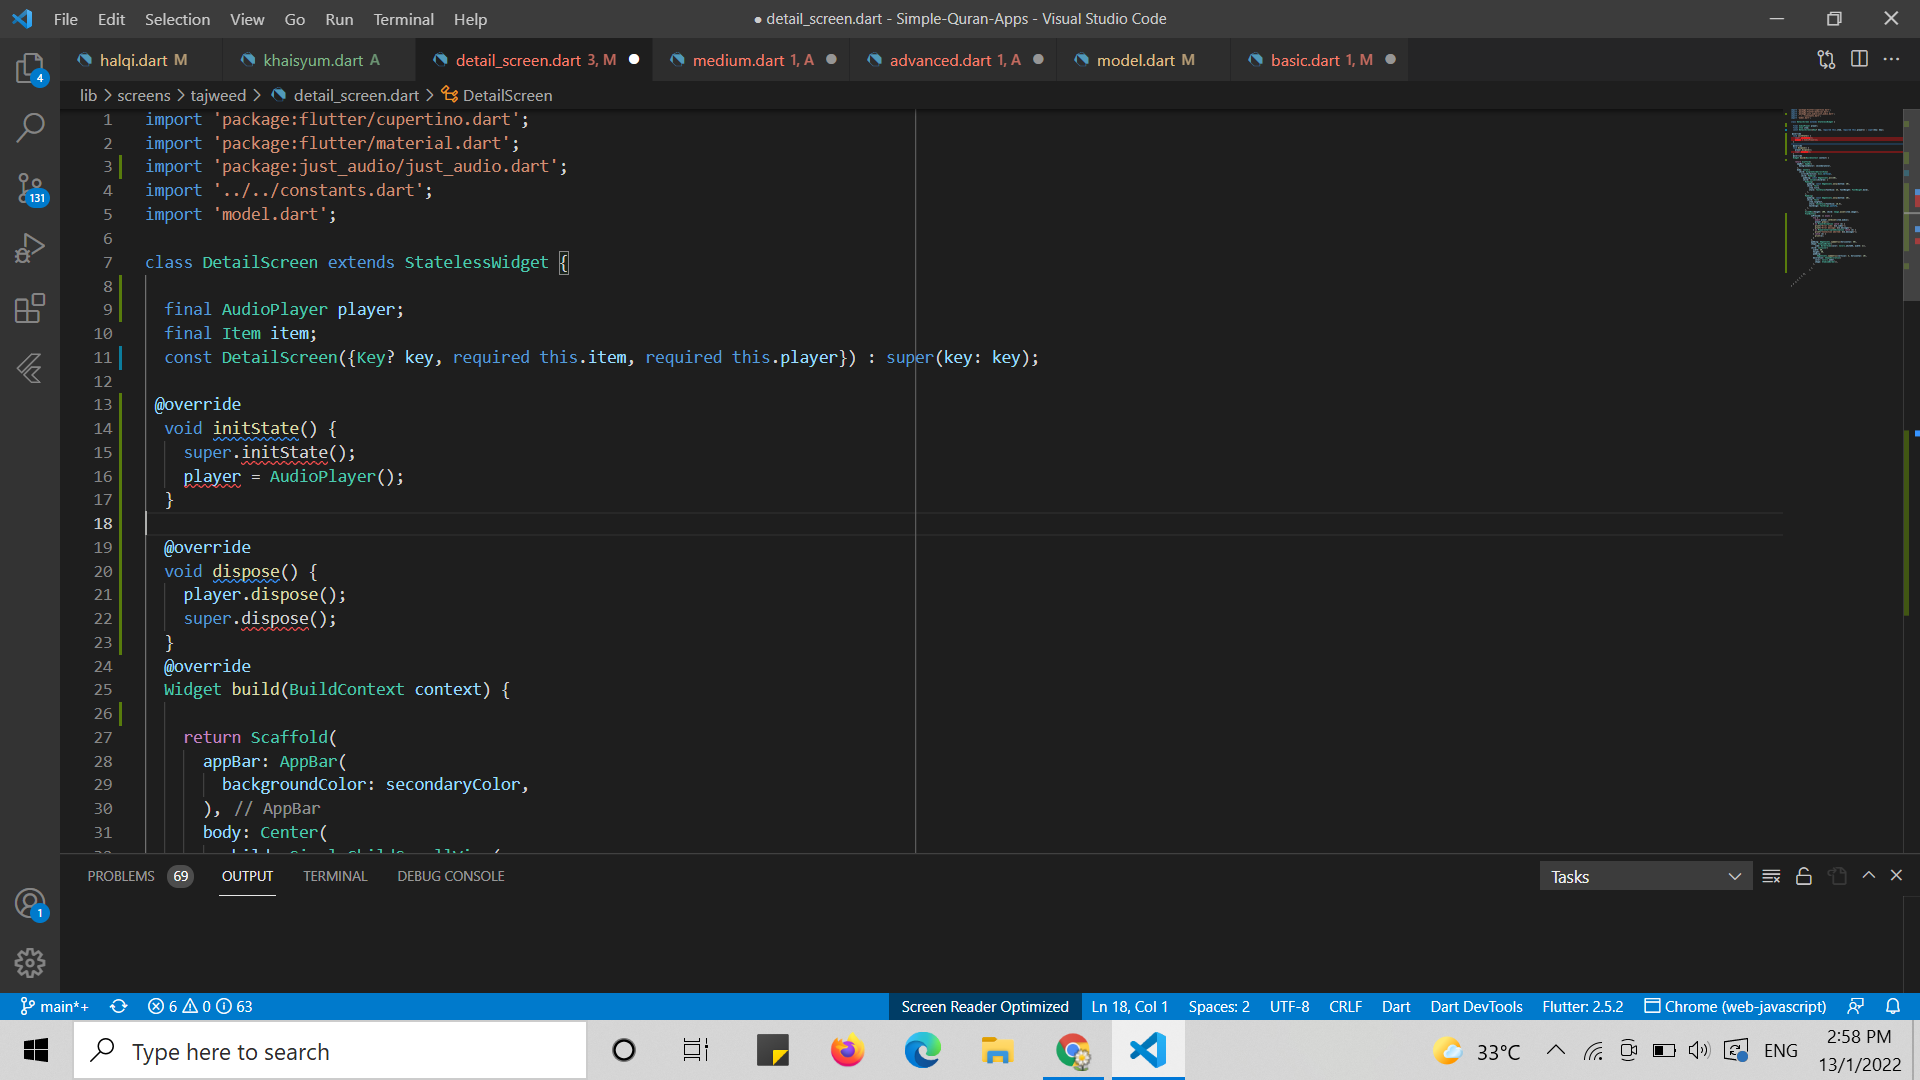
Task: Open the output log file
Action: 1837,876
